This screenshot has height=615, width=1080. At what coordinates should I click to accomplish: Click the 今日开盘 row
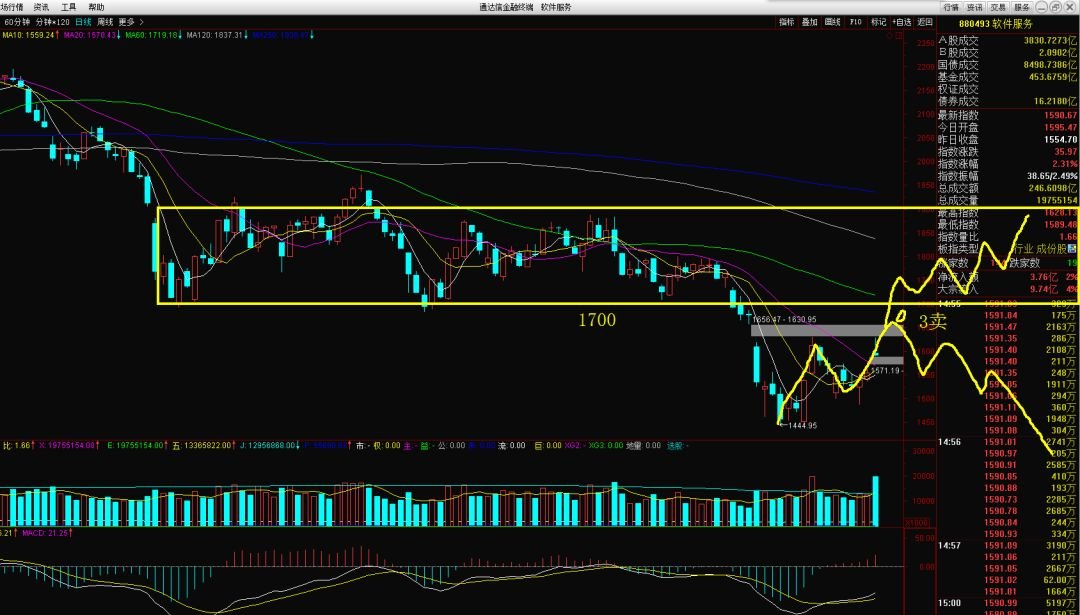[1008, 127]
